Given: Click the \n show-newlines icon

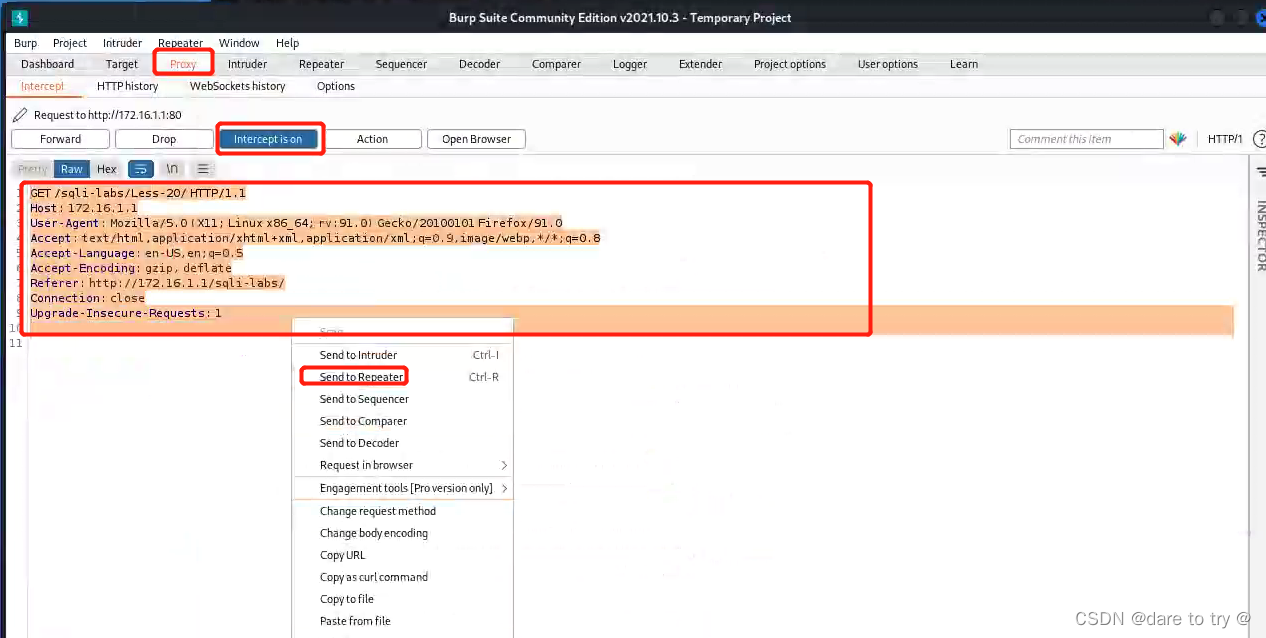Looking at the screenshot, I should pos(171,168).
